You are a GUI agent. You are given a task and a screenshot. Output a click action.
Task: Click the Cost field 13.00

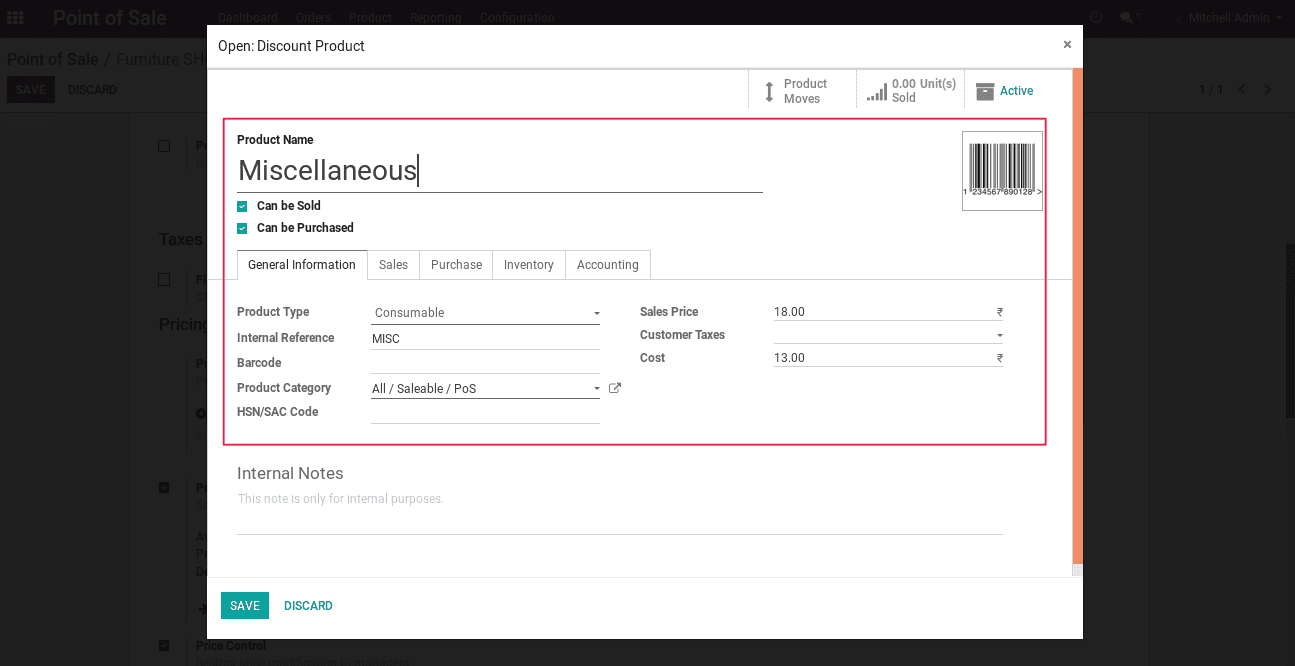[888, 358]
